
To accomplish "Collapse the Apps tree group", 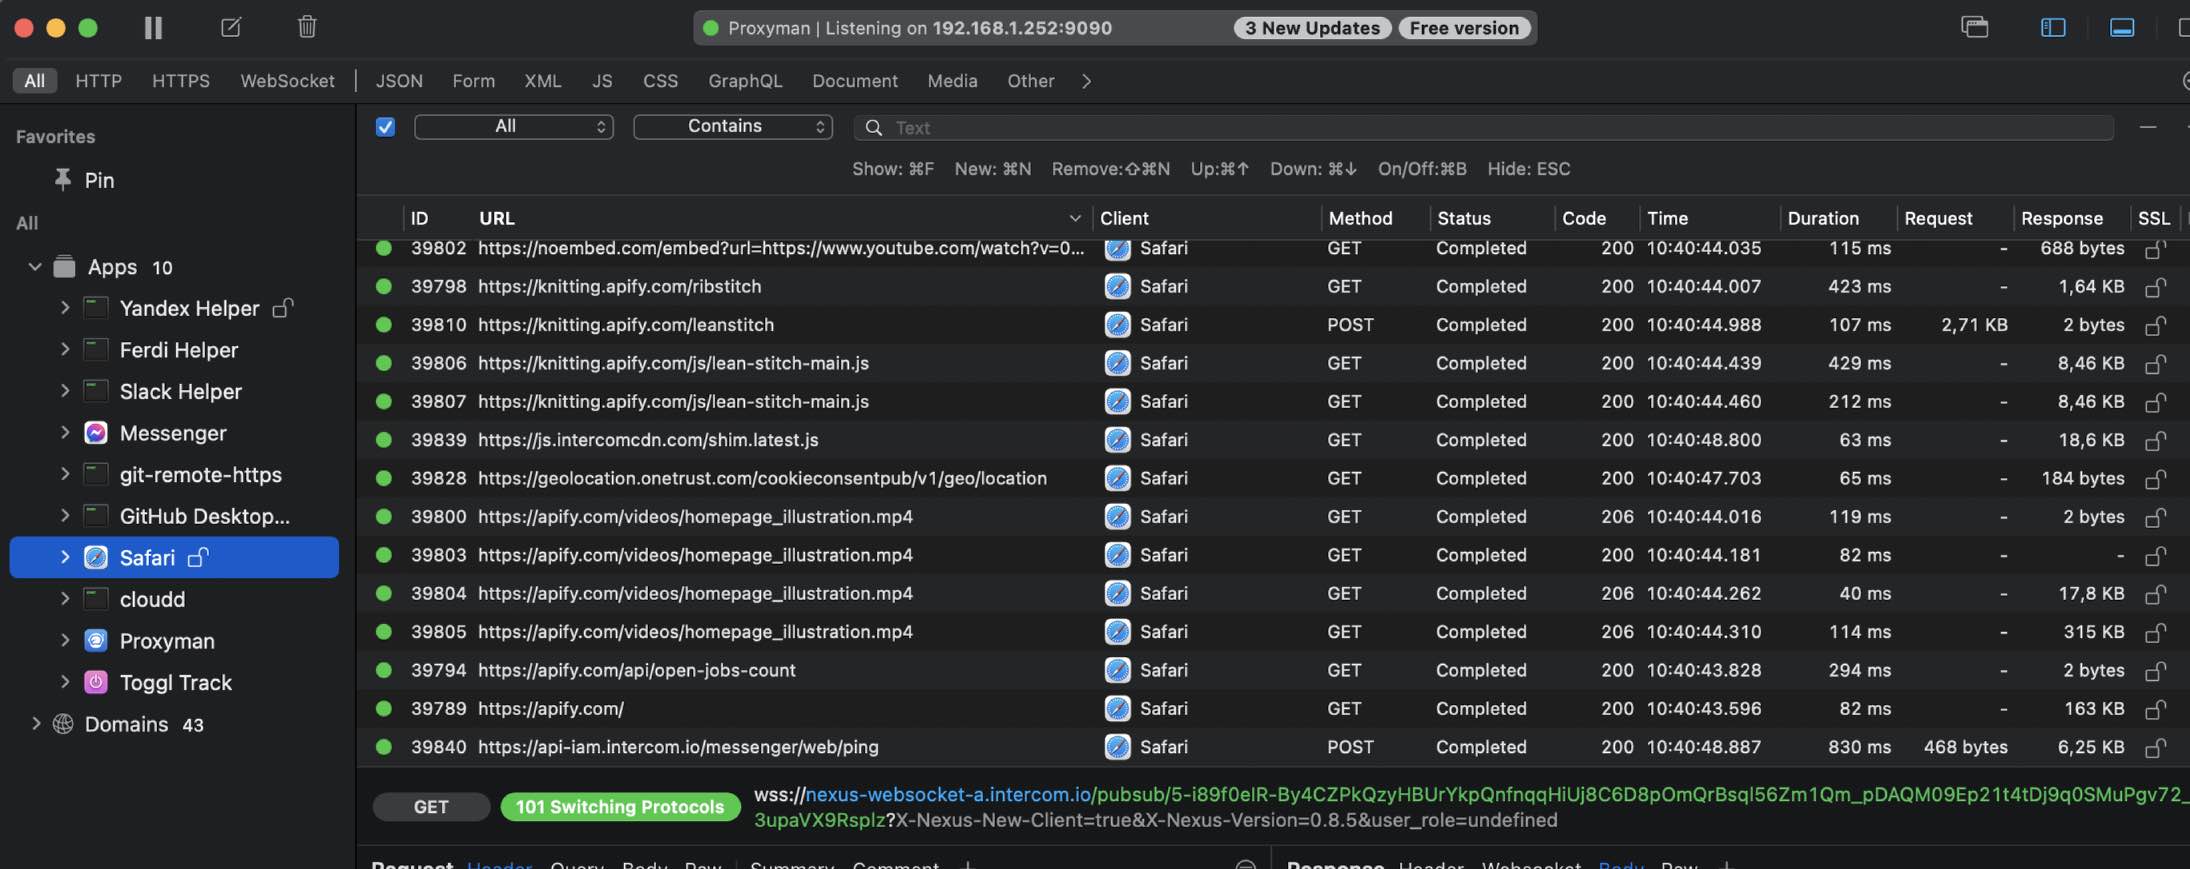I will pyautogui.click(x=35, y=267).
